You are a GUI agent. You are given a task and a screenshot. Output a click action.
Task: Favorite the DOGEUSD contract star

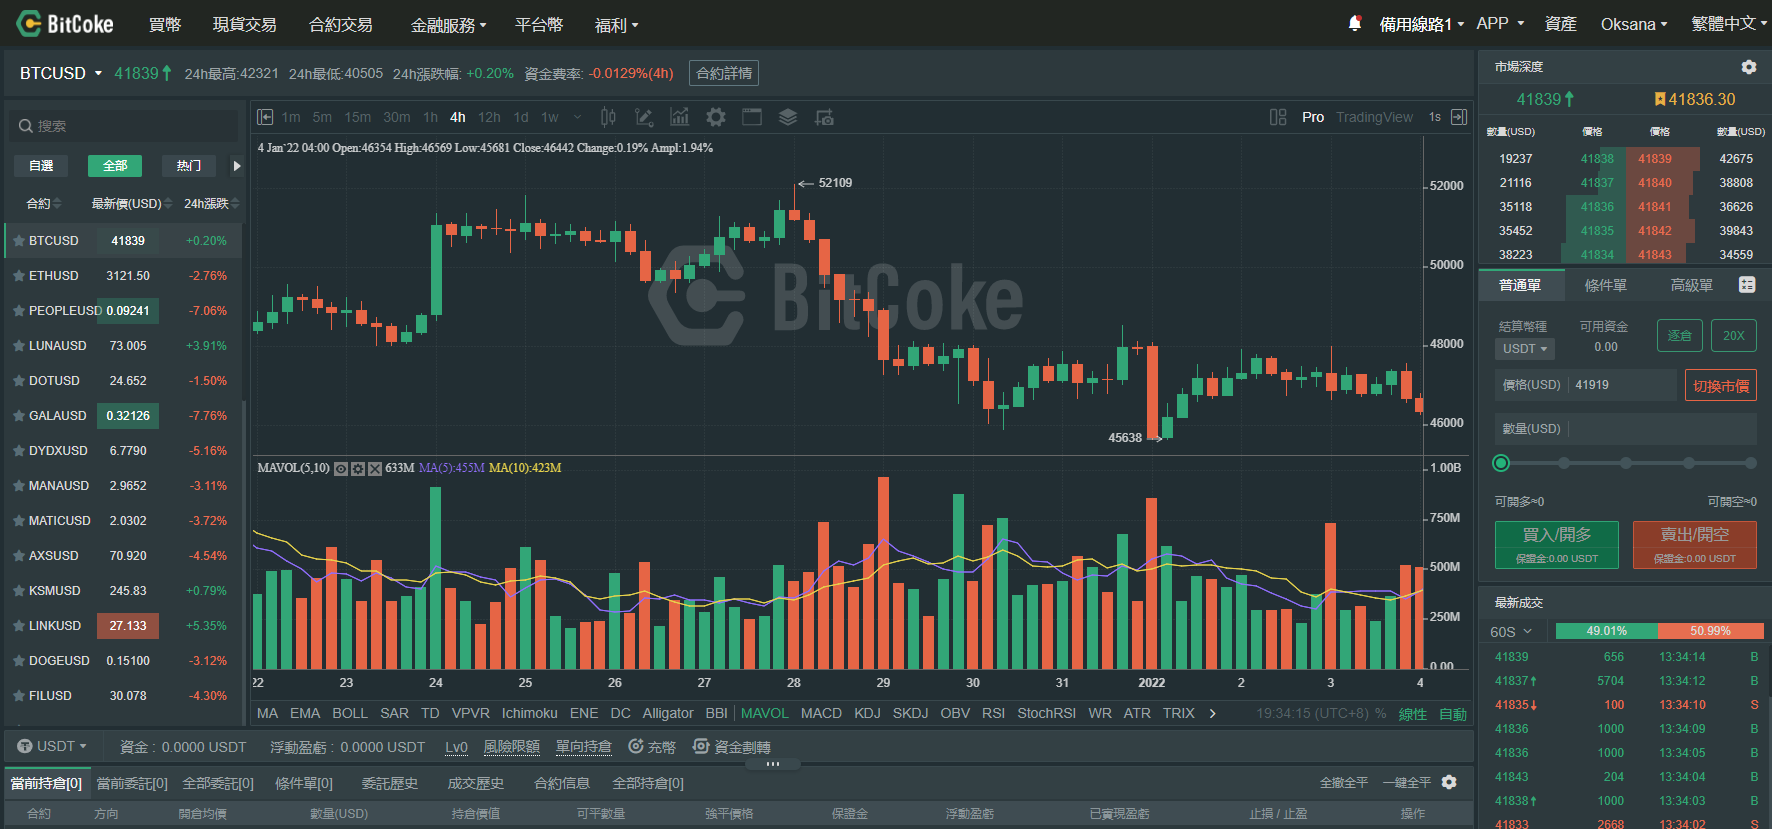click(x=18, y=660)
